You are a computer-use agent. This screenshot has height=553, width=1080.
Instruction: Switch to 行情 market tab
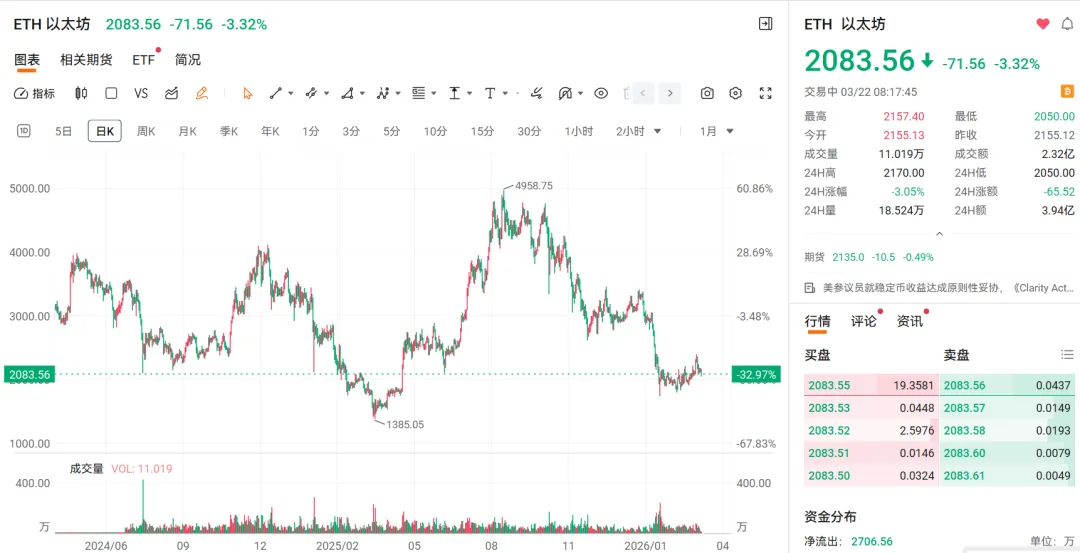818,321
